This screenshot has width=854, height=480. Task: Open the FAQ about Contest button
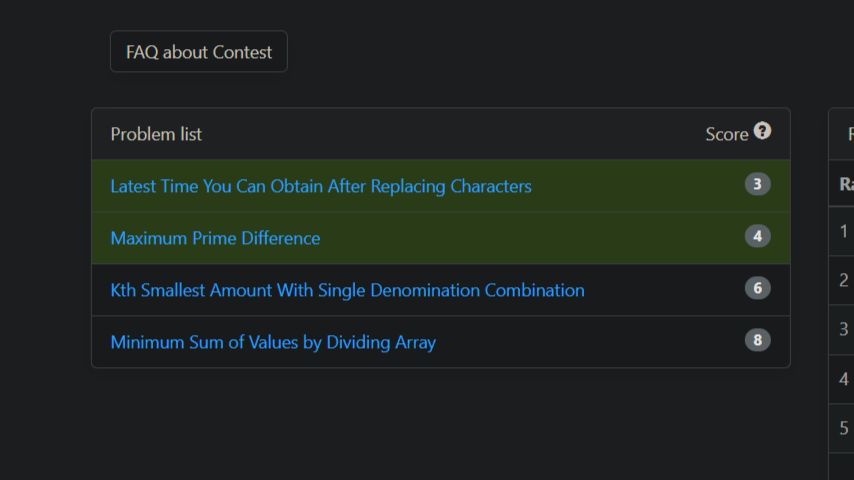199,52
